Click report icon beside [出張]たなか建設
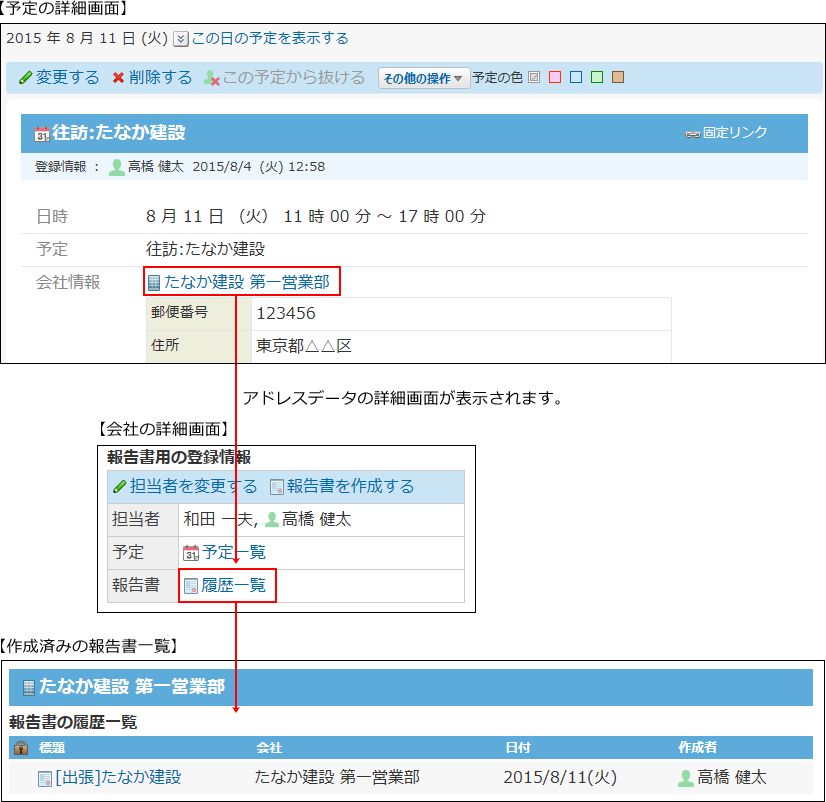This screenshot has width=826, height=802. tap(45, 779)
